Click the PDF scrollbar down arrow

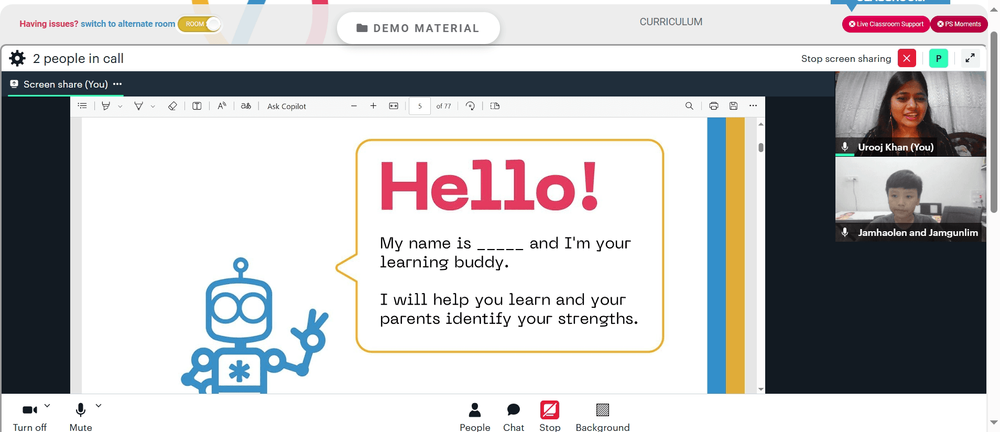pyautogui.click(x=761, y=389)
